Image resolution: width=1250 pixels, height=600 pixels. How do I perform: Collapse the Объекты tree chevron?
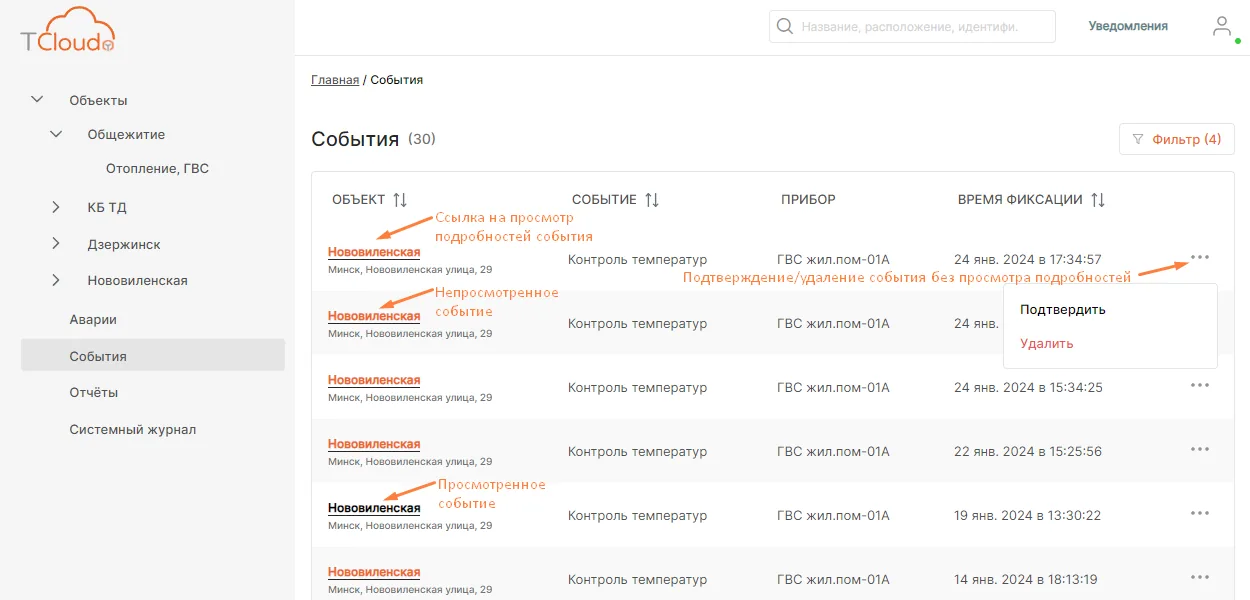pyautogui.click(x=38, y=99)
